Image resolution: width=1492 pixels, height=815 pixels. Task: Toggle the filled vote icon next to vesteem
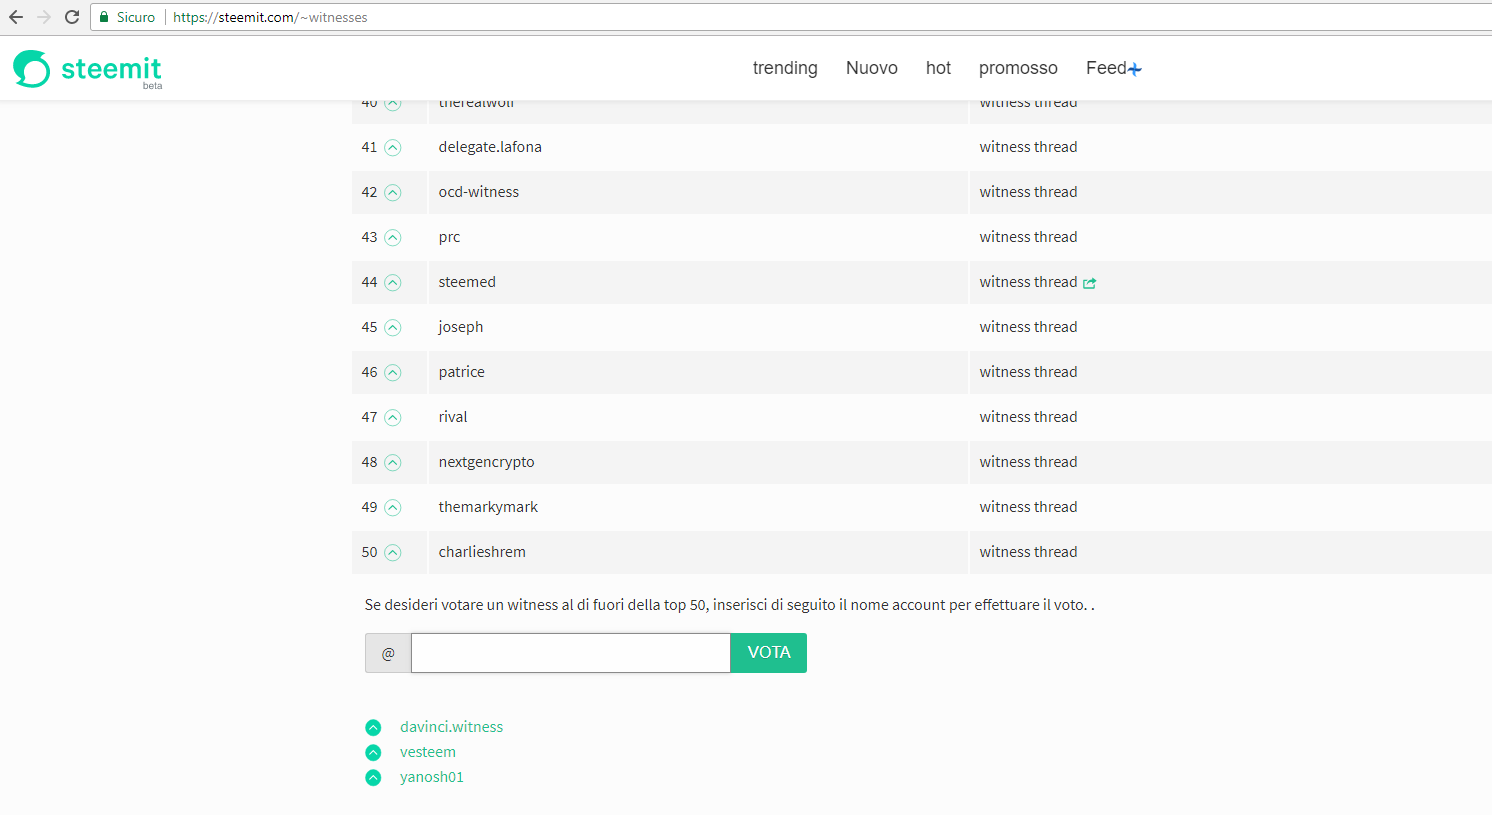click(x=373, y=752)
